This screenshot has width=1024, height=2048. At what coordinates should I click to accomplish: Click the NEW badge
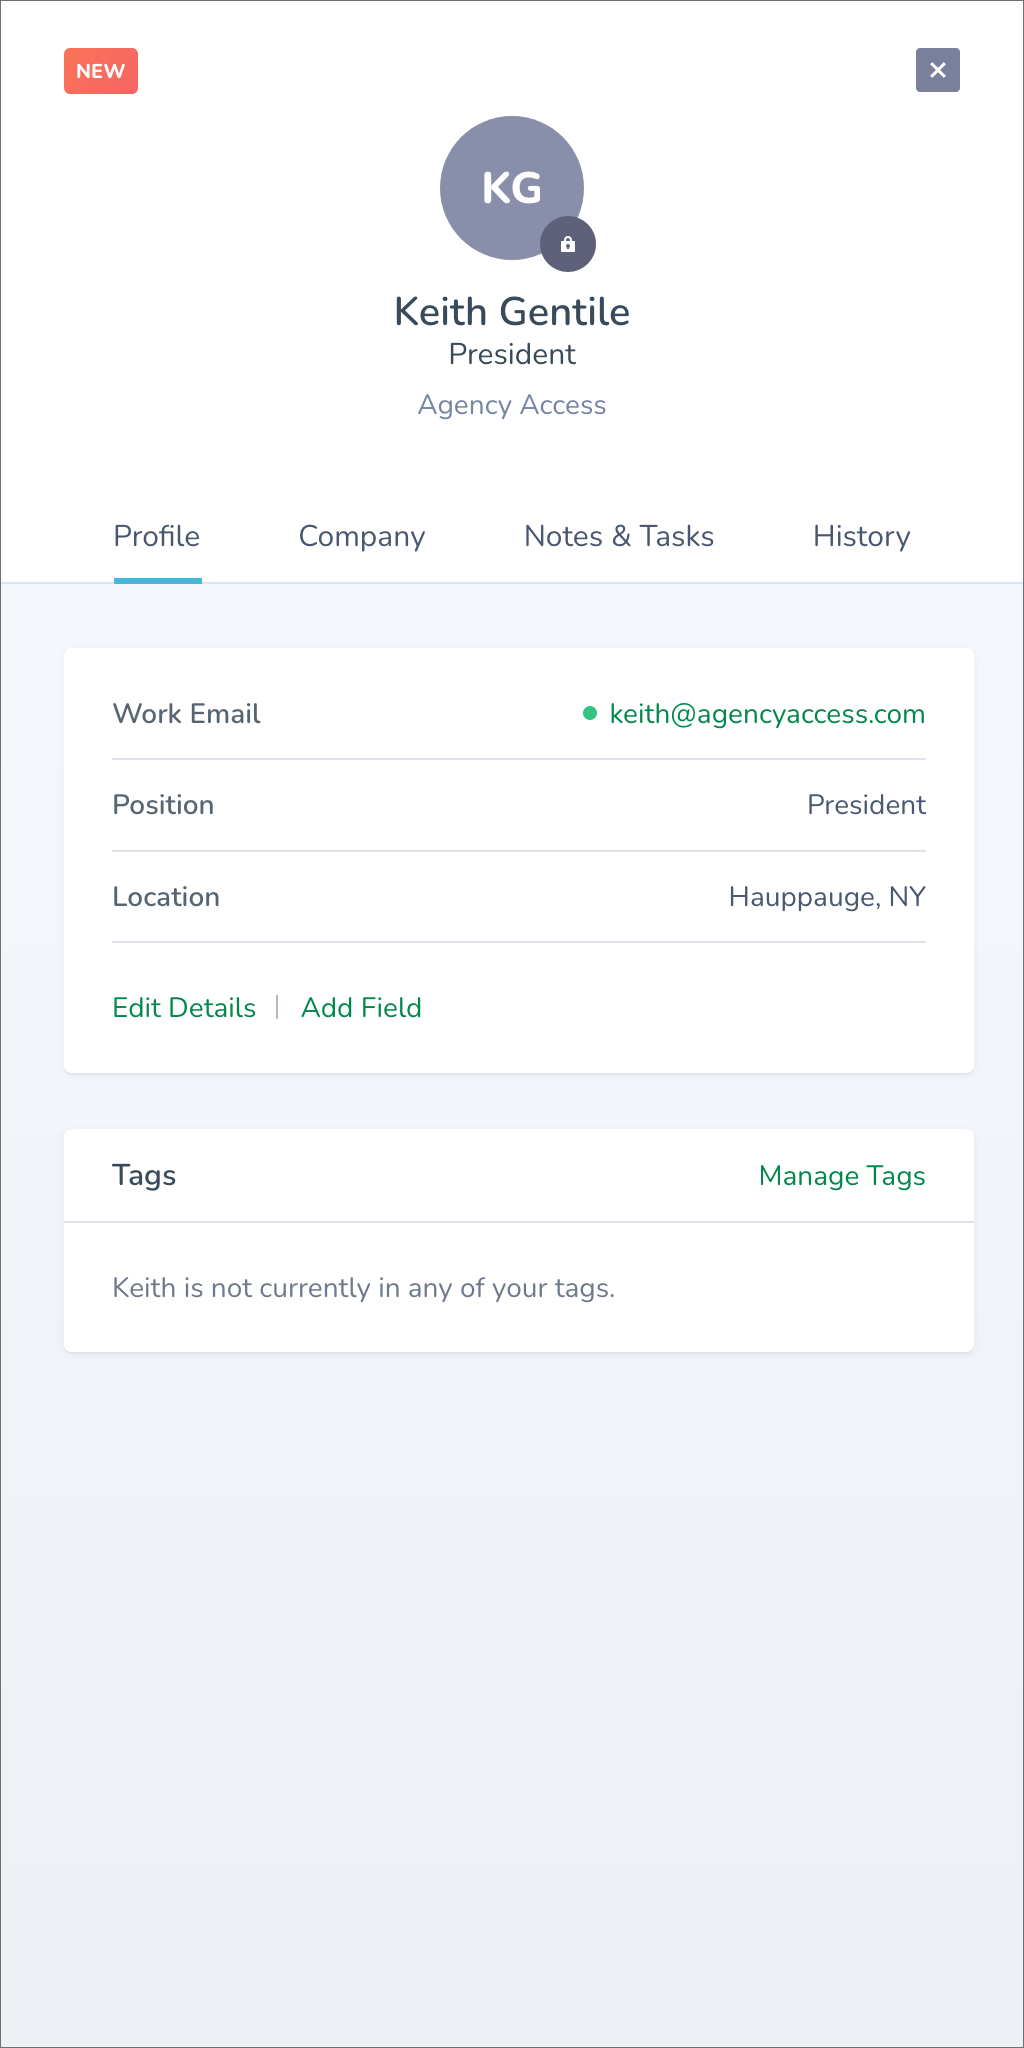click(x=101, y=71)
